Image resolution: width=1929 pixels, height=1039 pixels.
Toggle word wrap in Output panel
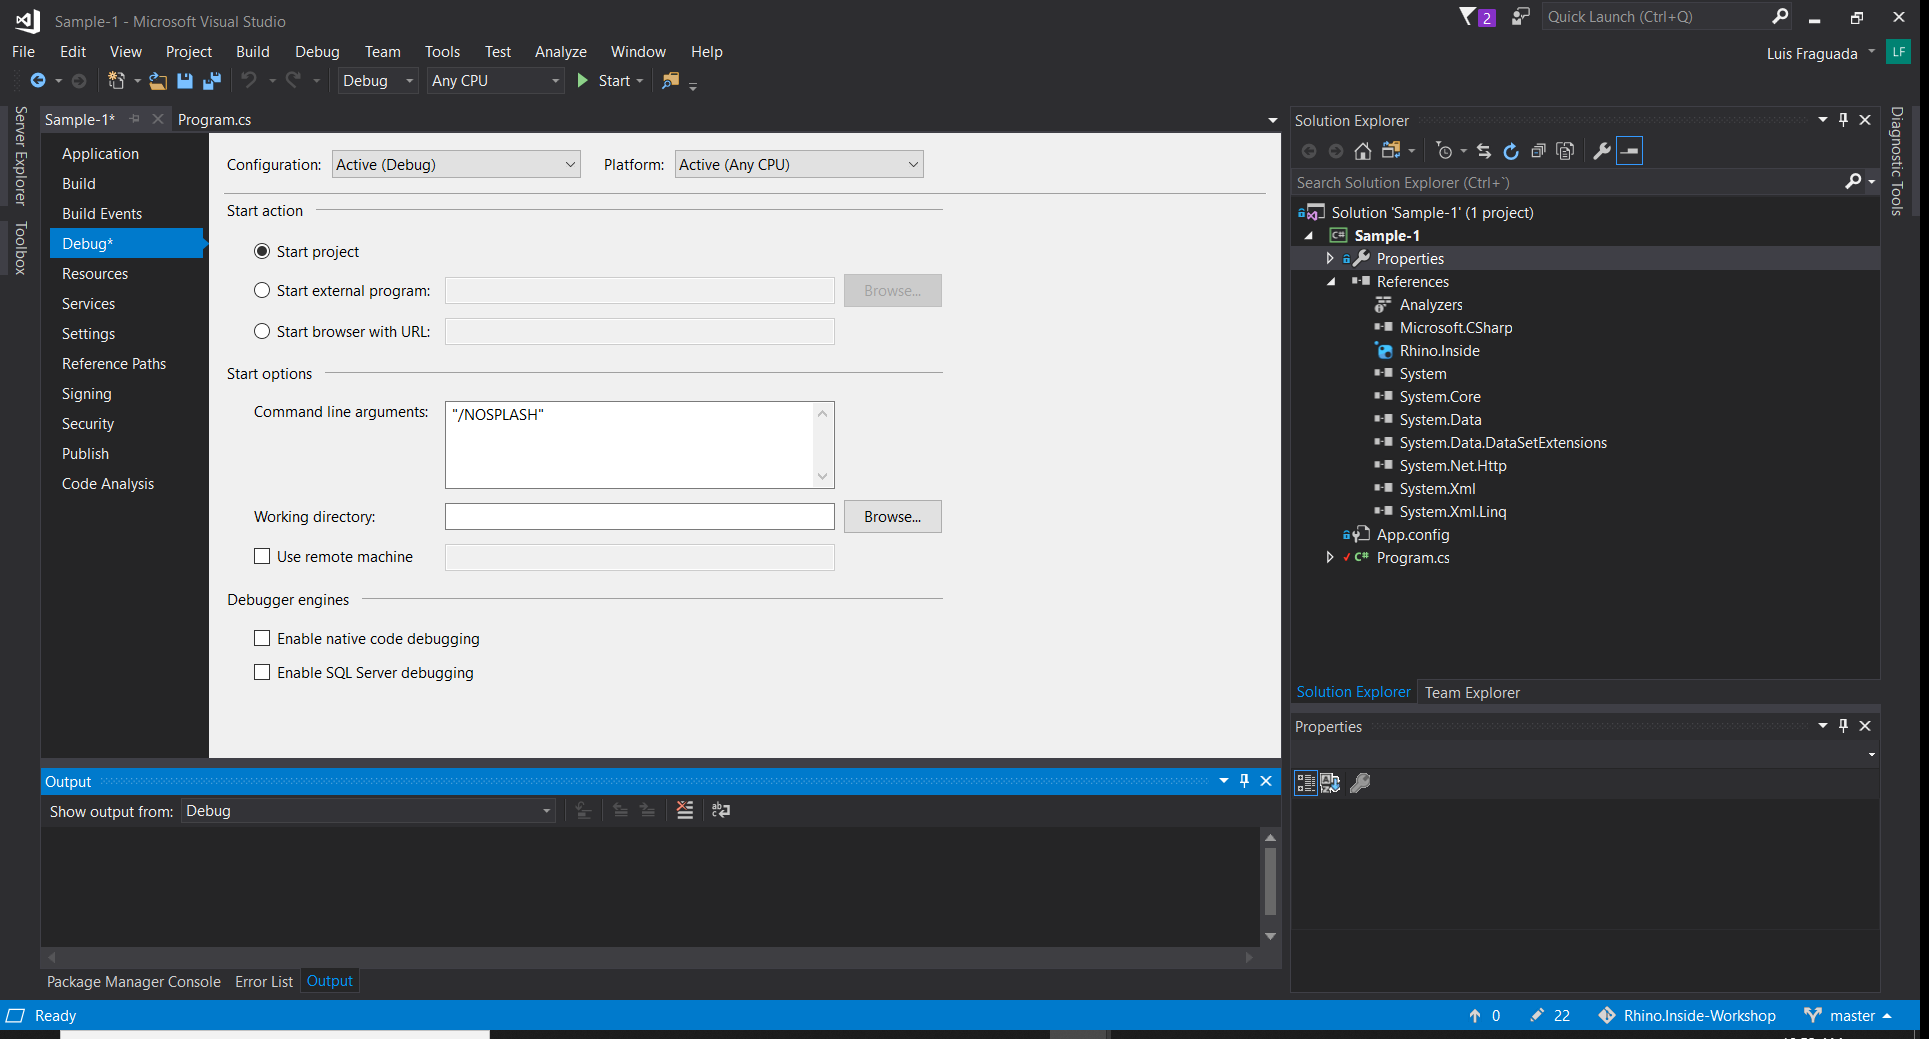[x=721, y=810]
